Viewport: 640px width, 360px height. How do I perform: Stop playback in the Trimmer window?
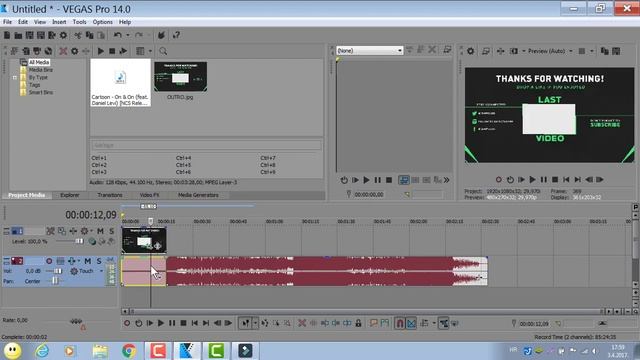pyautogui.click(x=389, y=180)
